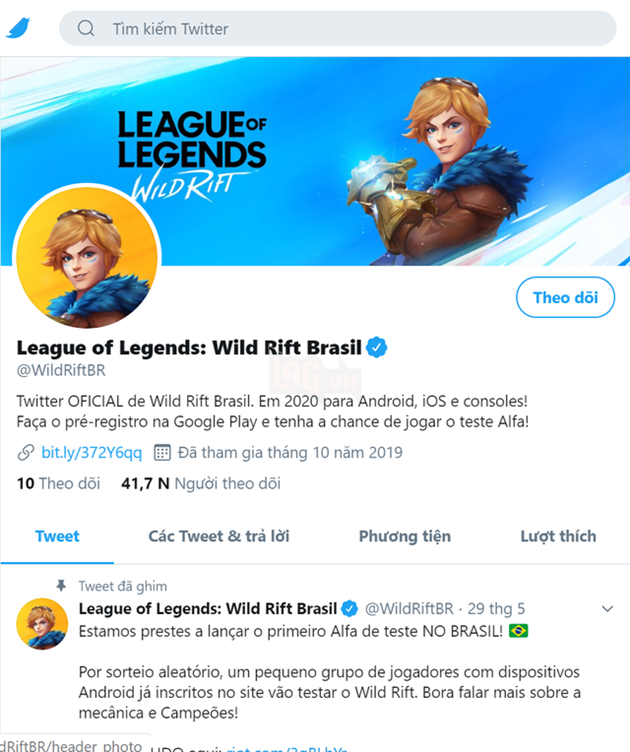Click the verified badge beside profile name

(377, 347)
